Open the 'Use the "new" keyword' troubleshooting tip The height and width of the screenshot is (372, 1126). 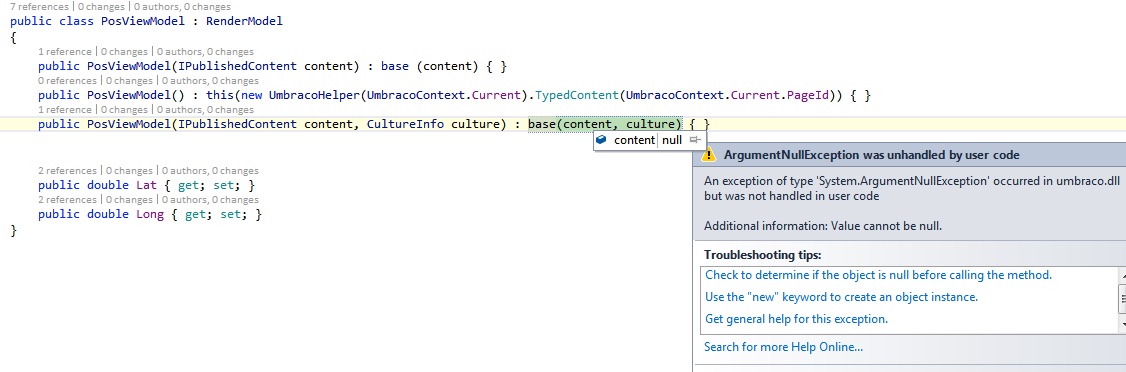point(842,297)
